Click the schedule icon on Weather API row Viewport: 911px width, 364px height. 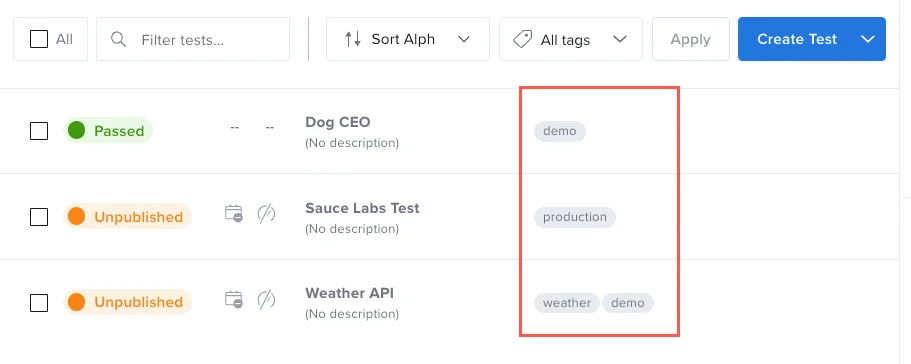(x=234, y=299)
